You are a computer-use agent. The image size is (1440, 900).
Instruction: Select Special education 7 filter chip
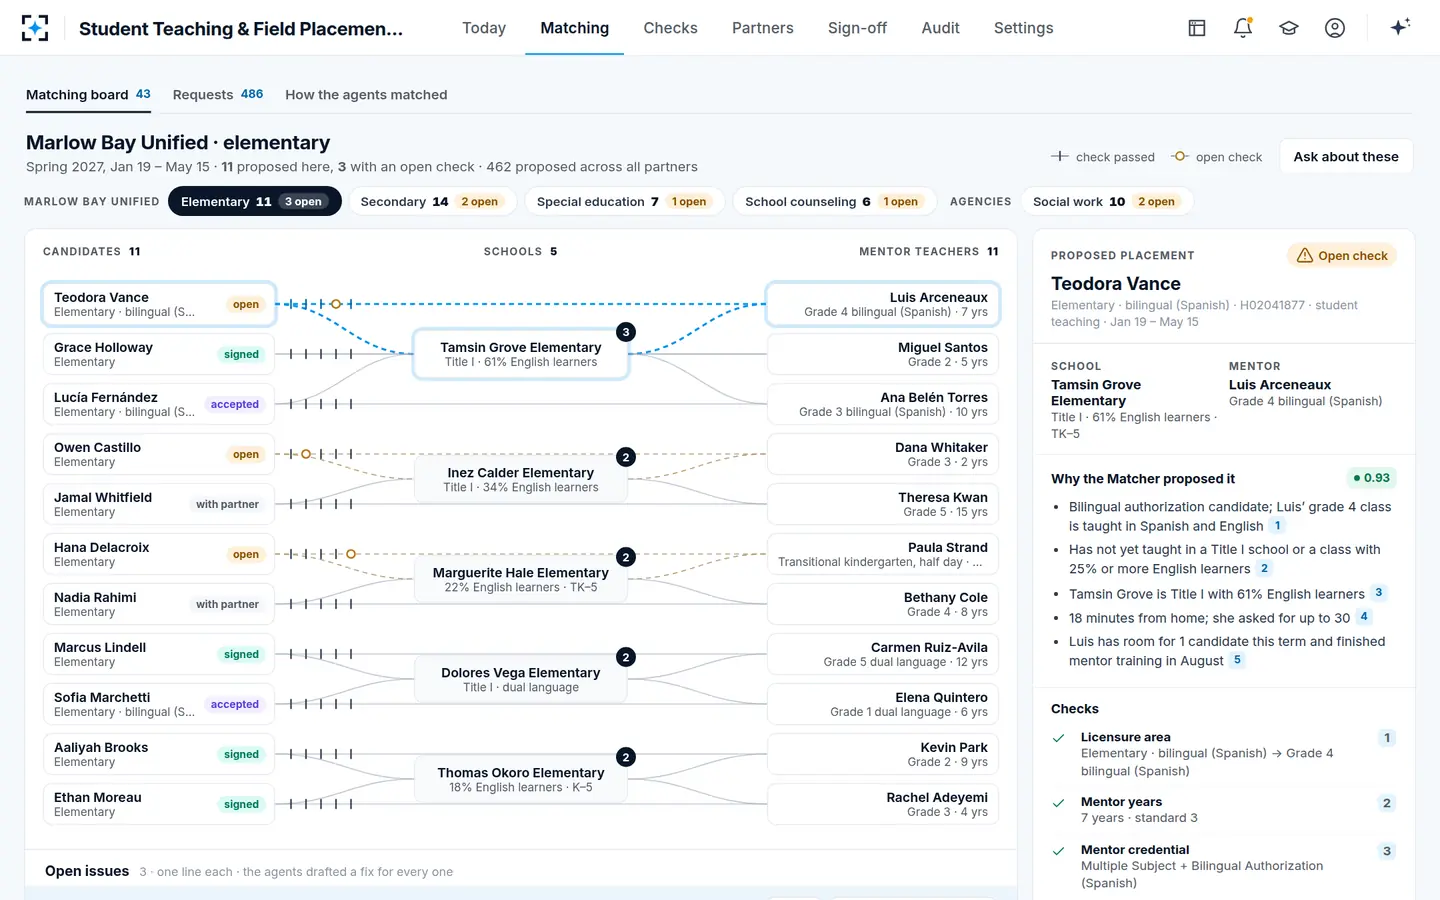point(624,201)
